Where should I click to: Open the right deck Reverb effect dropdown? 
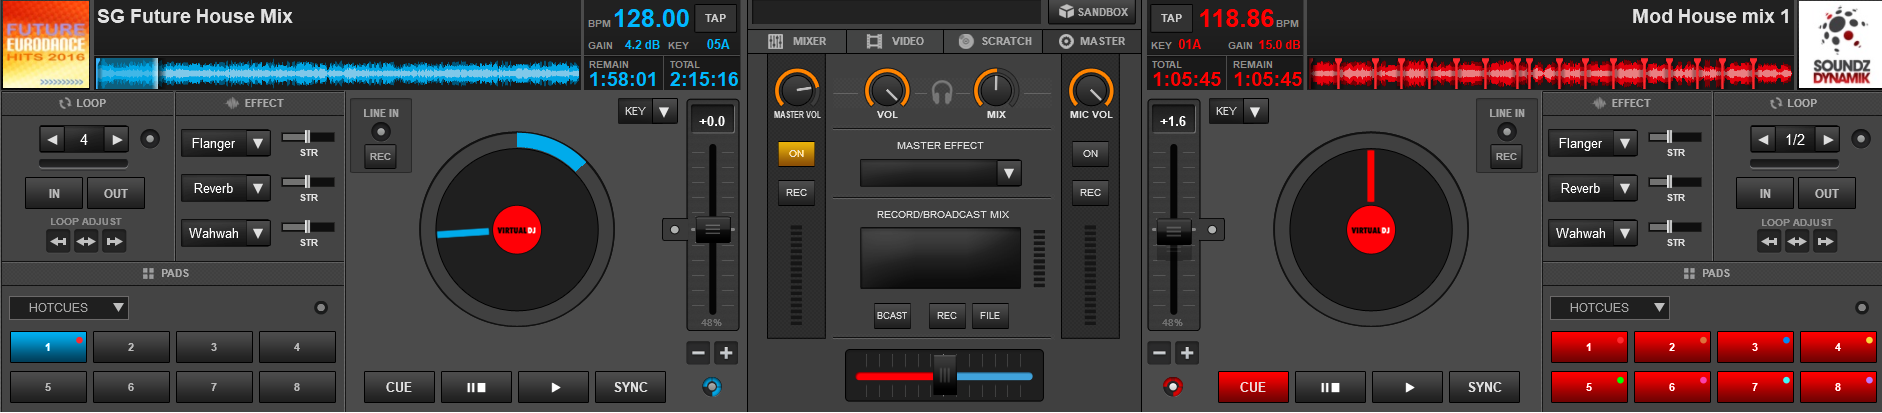click(1625, 188)
